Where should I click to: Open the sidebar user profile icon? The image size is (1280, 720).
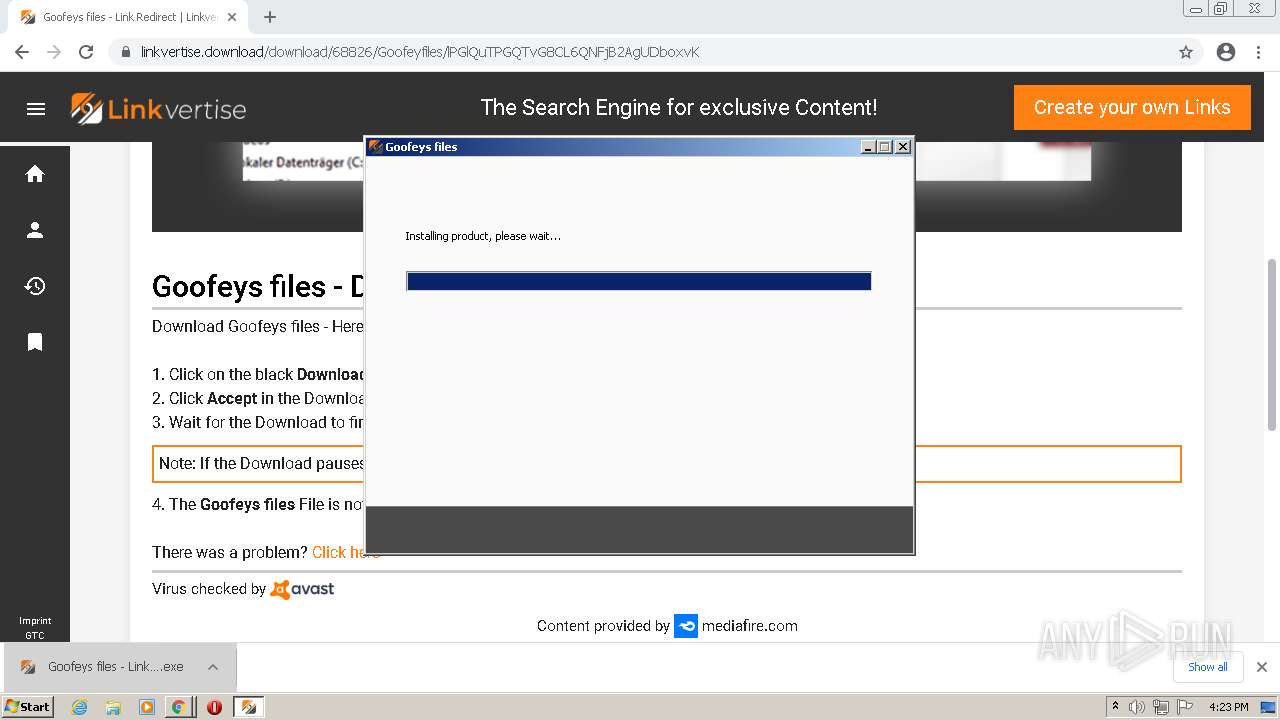pos(35,230)
